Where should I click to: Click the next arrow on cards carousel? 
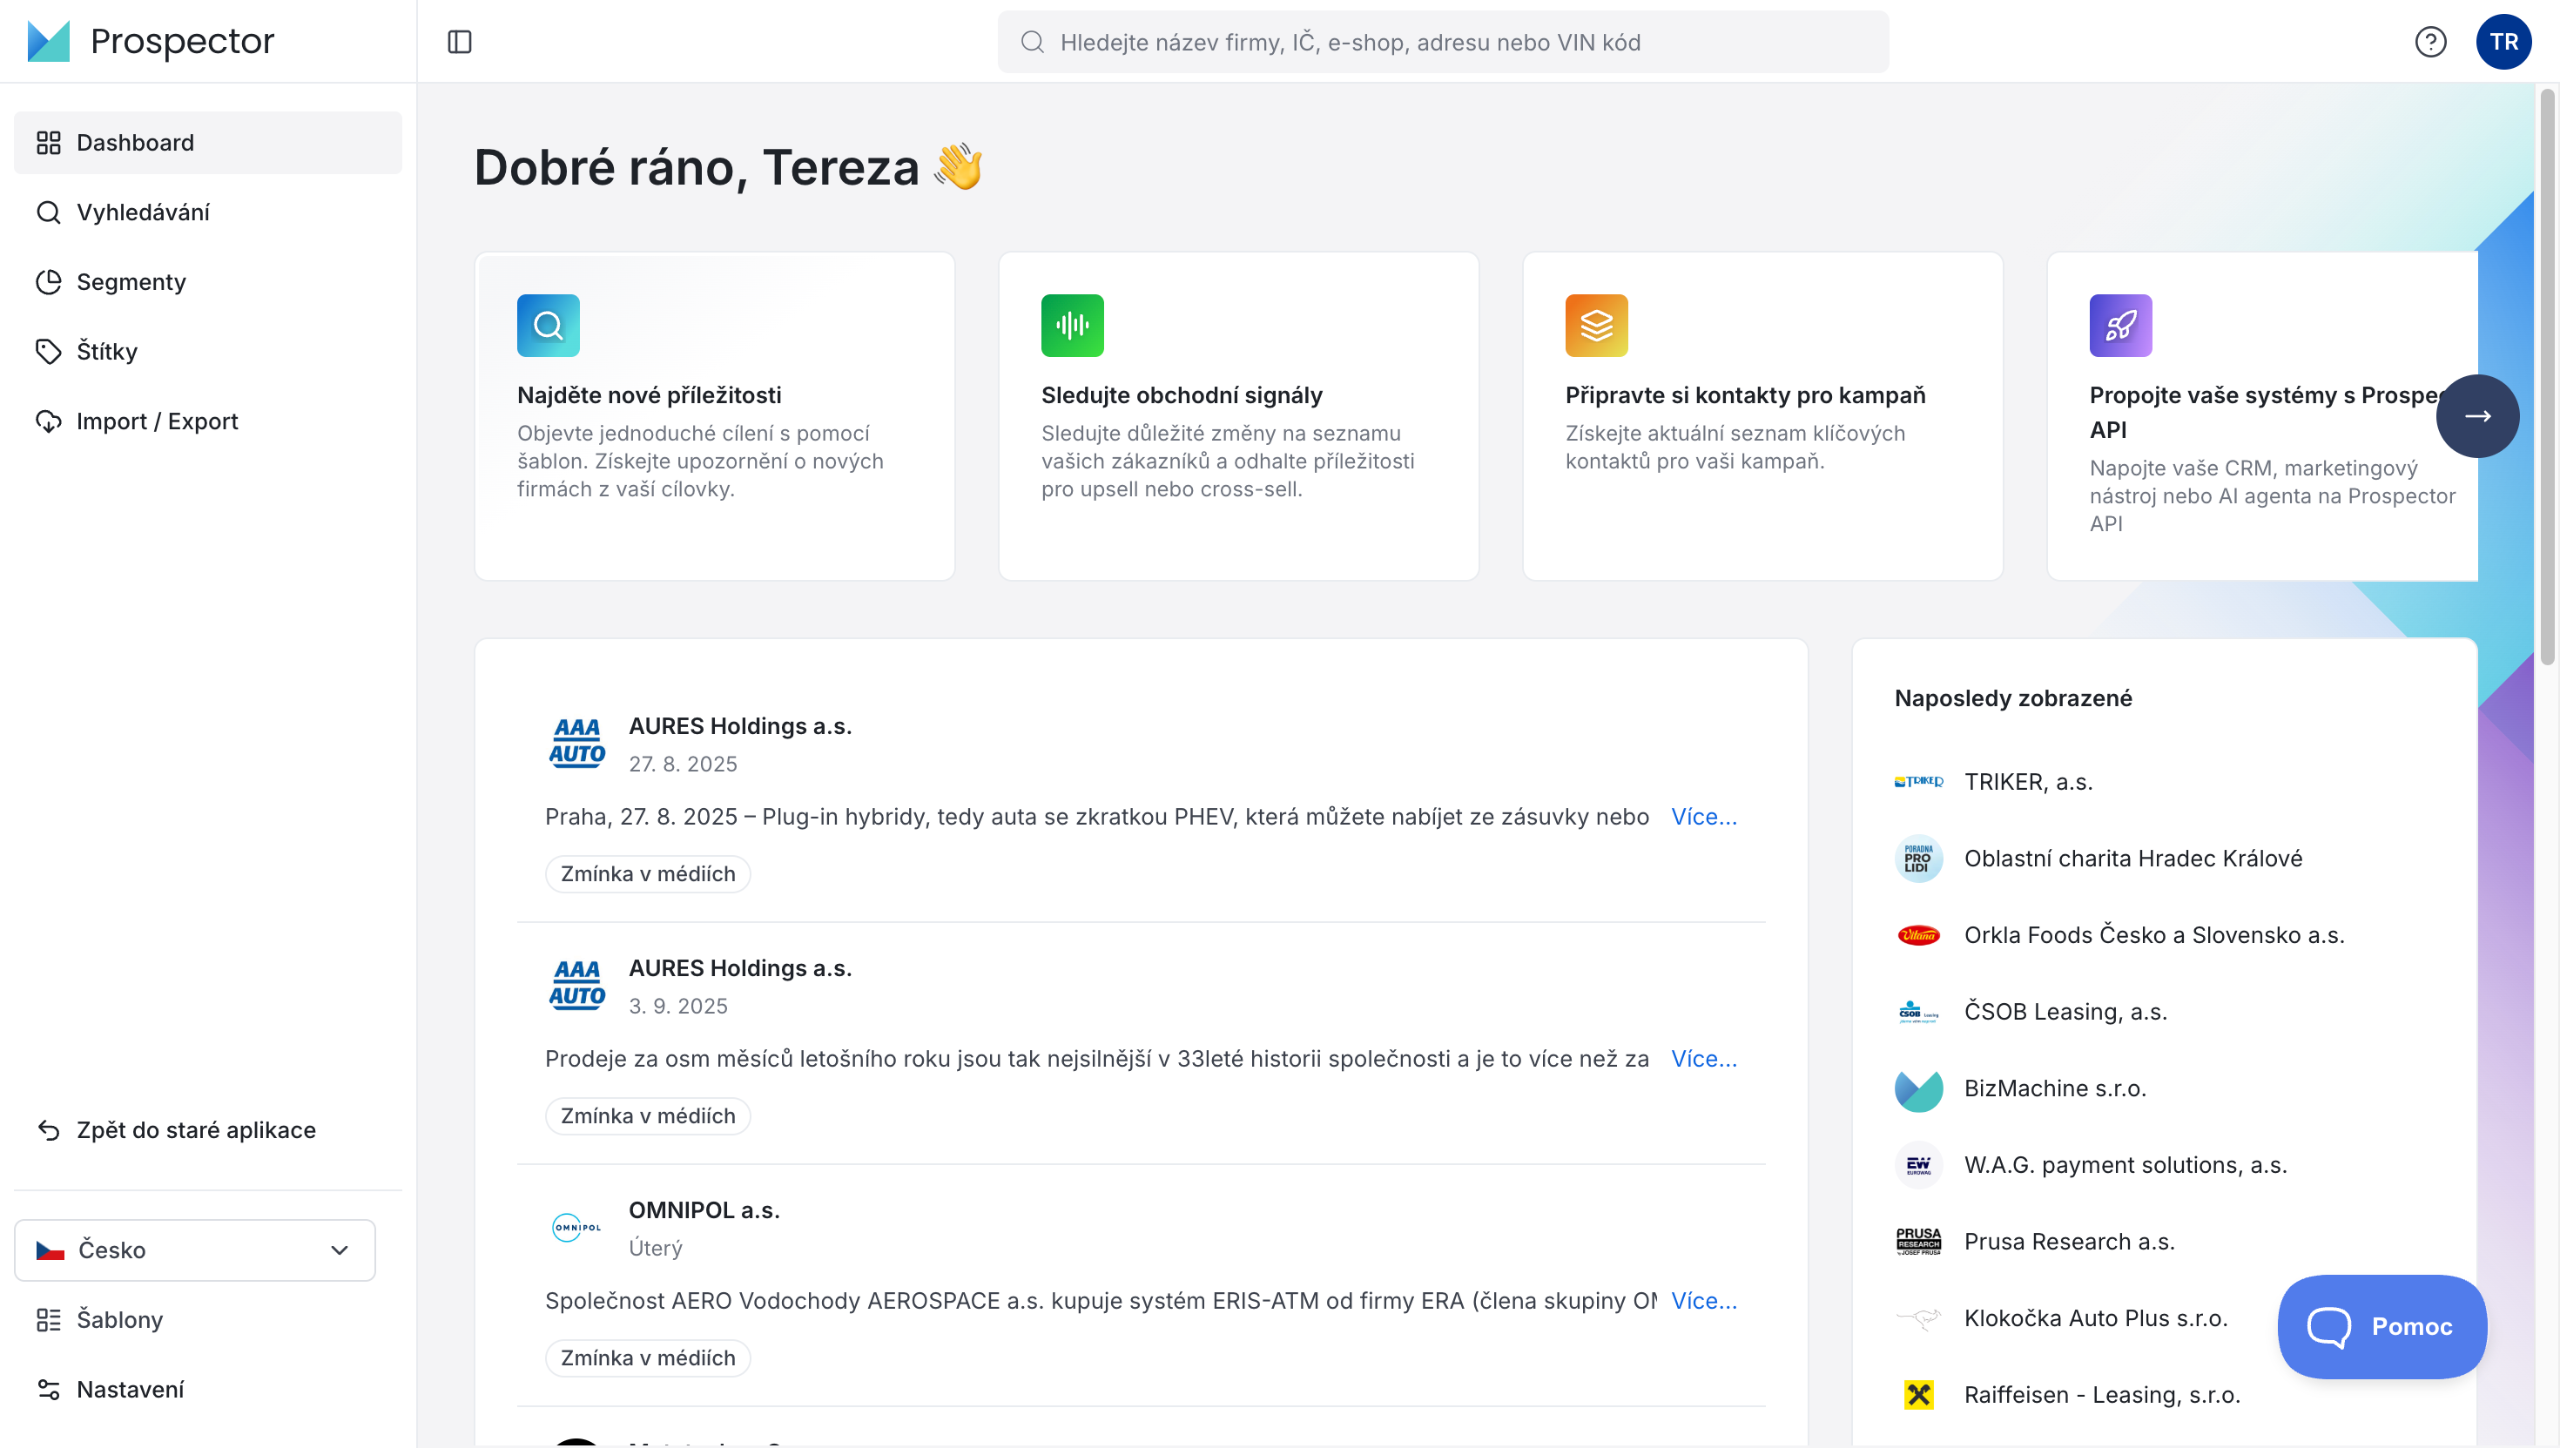2477,416
